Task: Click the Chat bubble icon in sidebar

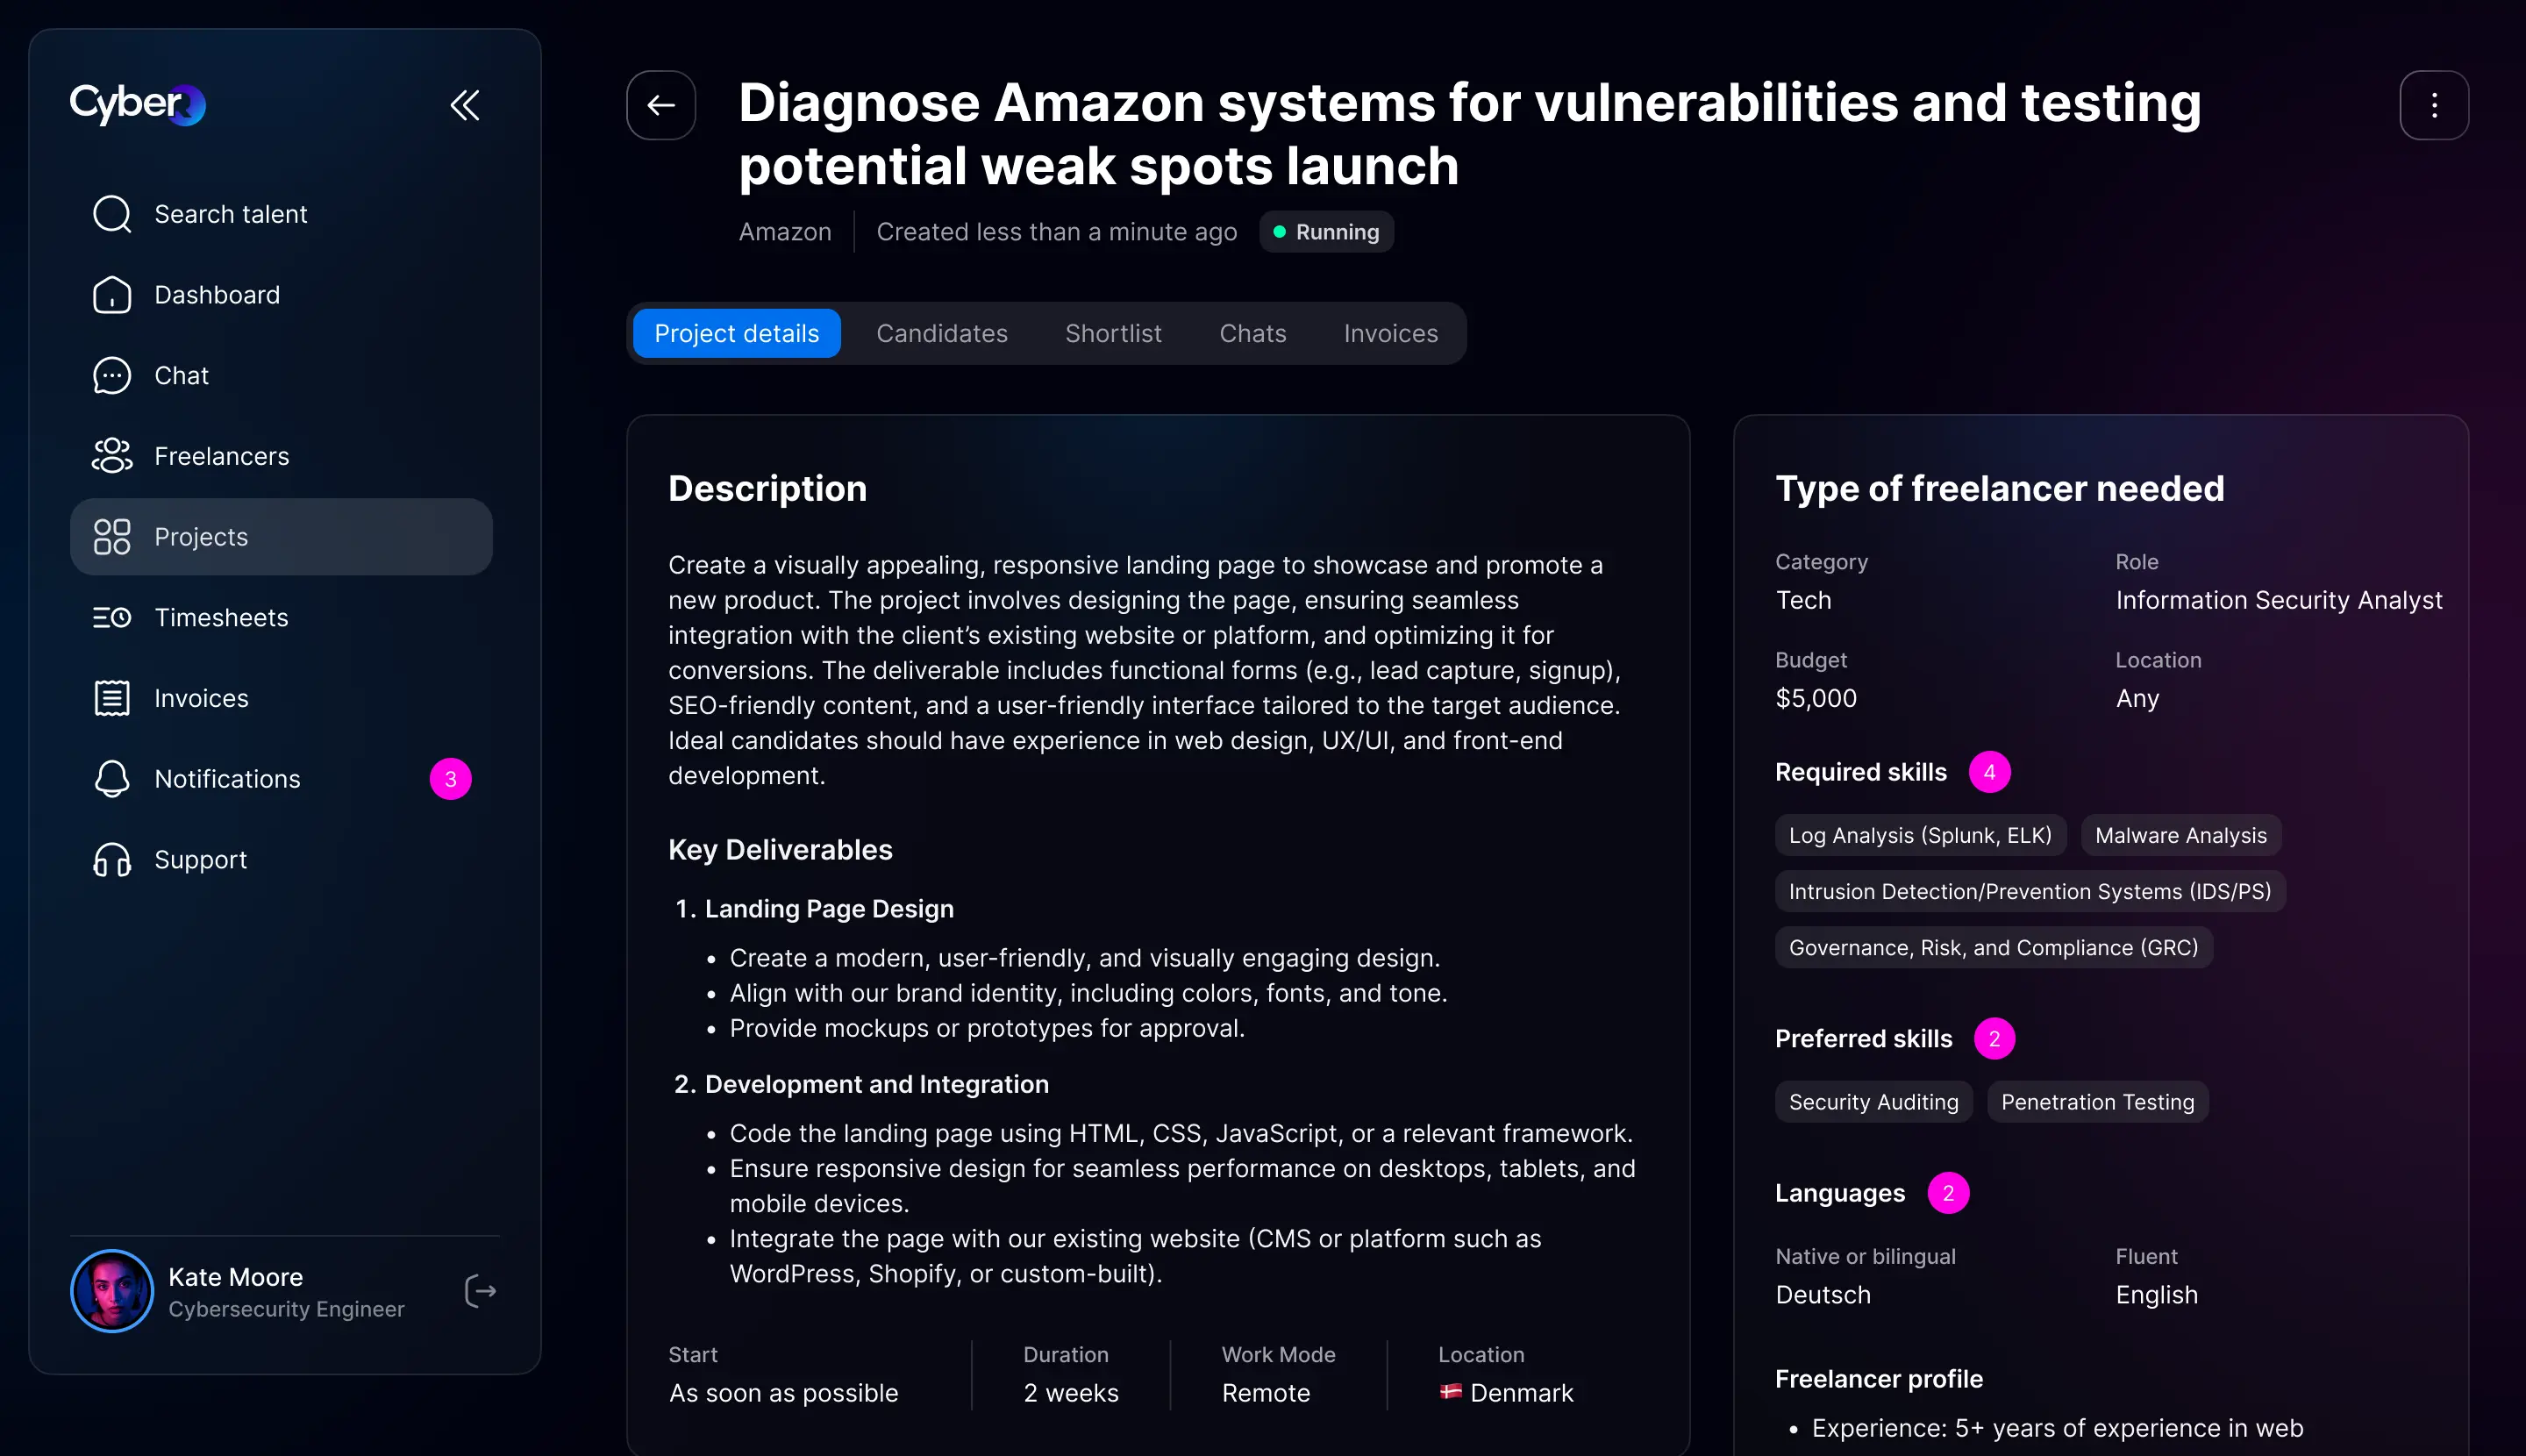Action: [x=112, y=376]
